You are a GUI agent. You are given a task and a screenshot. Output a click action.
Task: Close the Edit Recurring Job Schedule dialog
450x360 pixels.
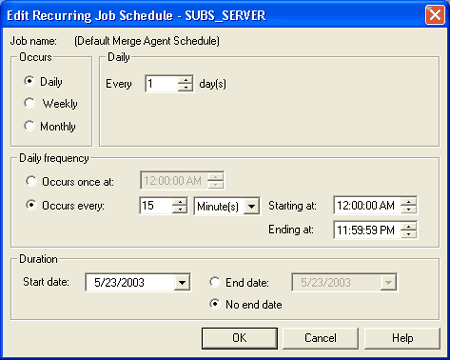[x=435, y=15]
